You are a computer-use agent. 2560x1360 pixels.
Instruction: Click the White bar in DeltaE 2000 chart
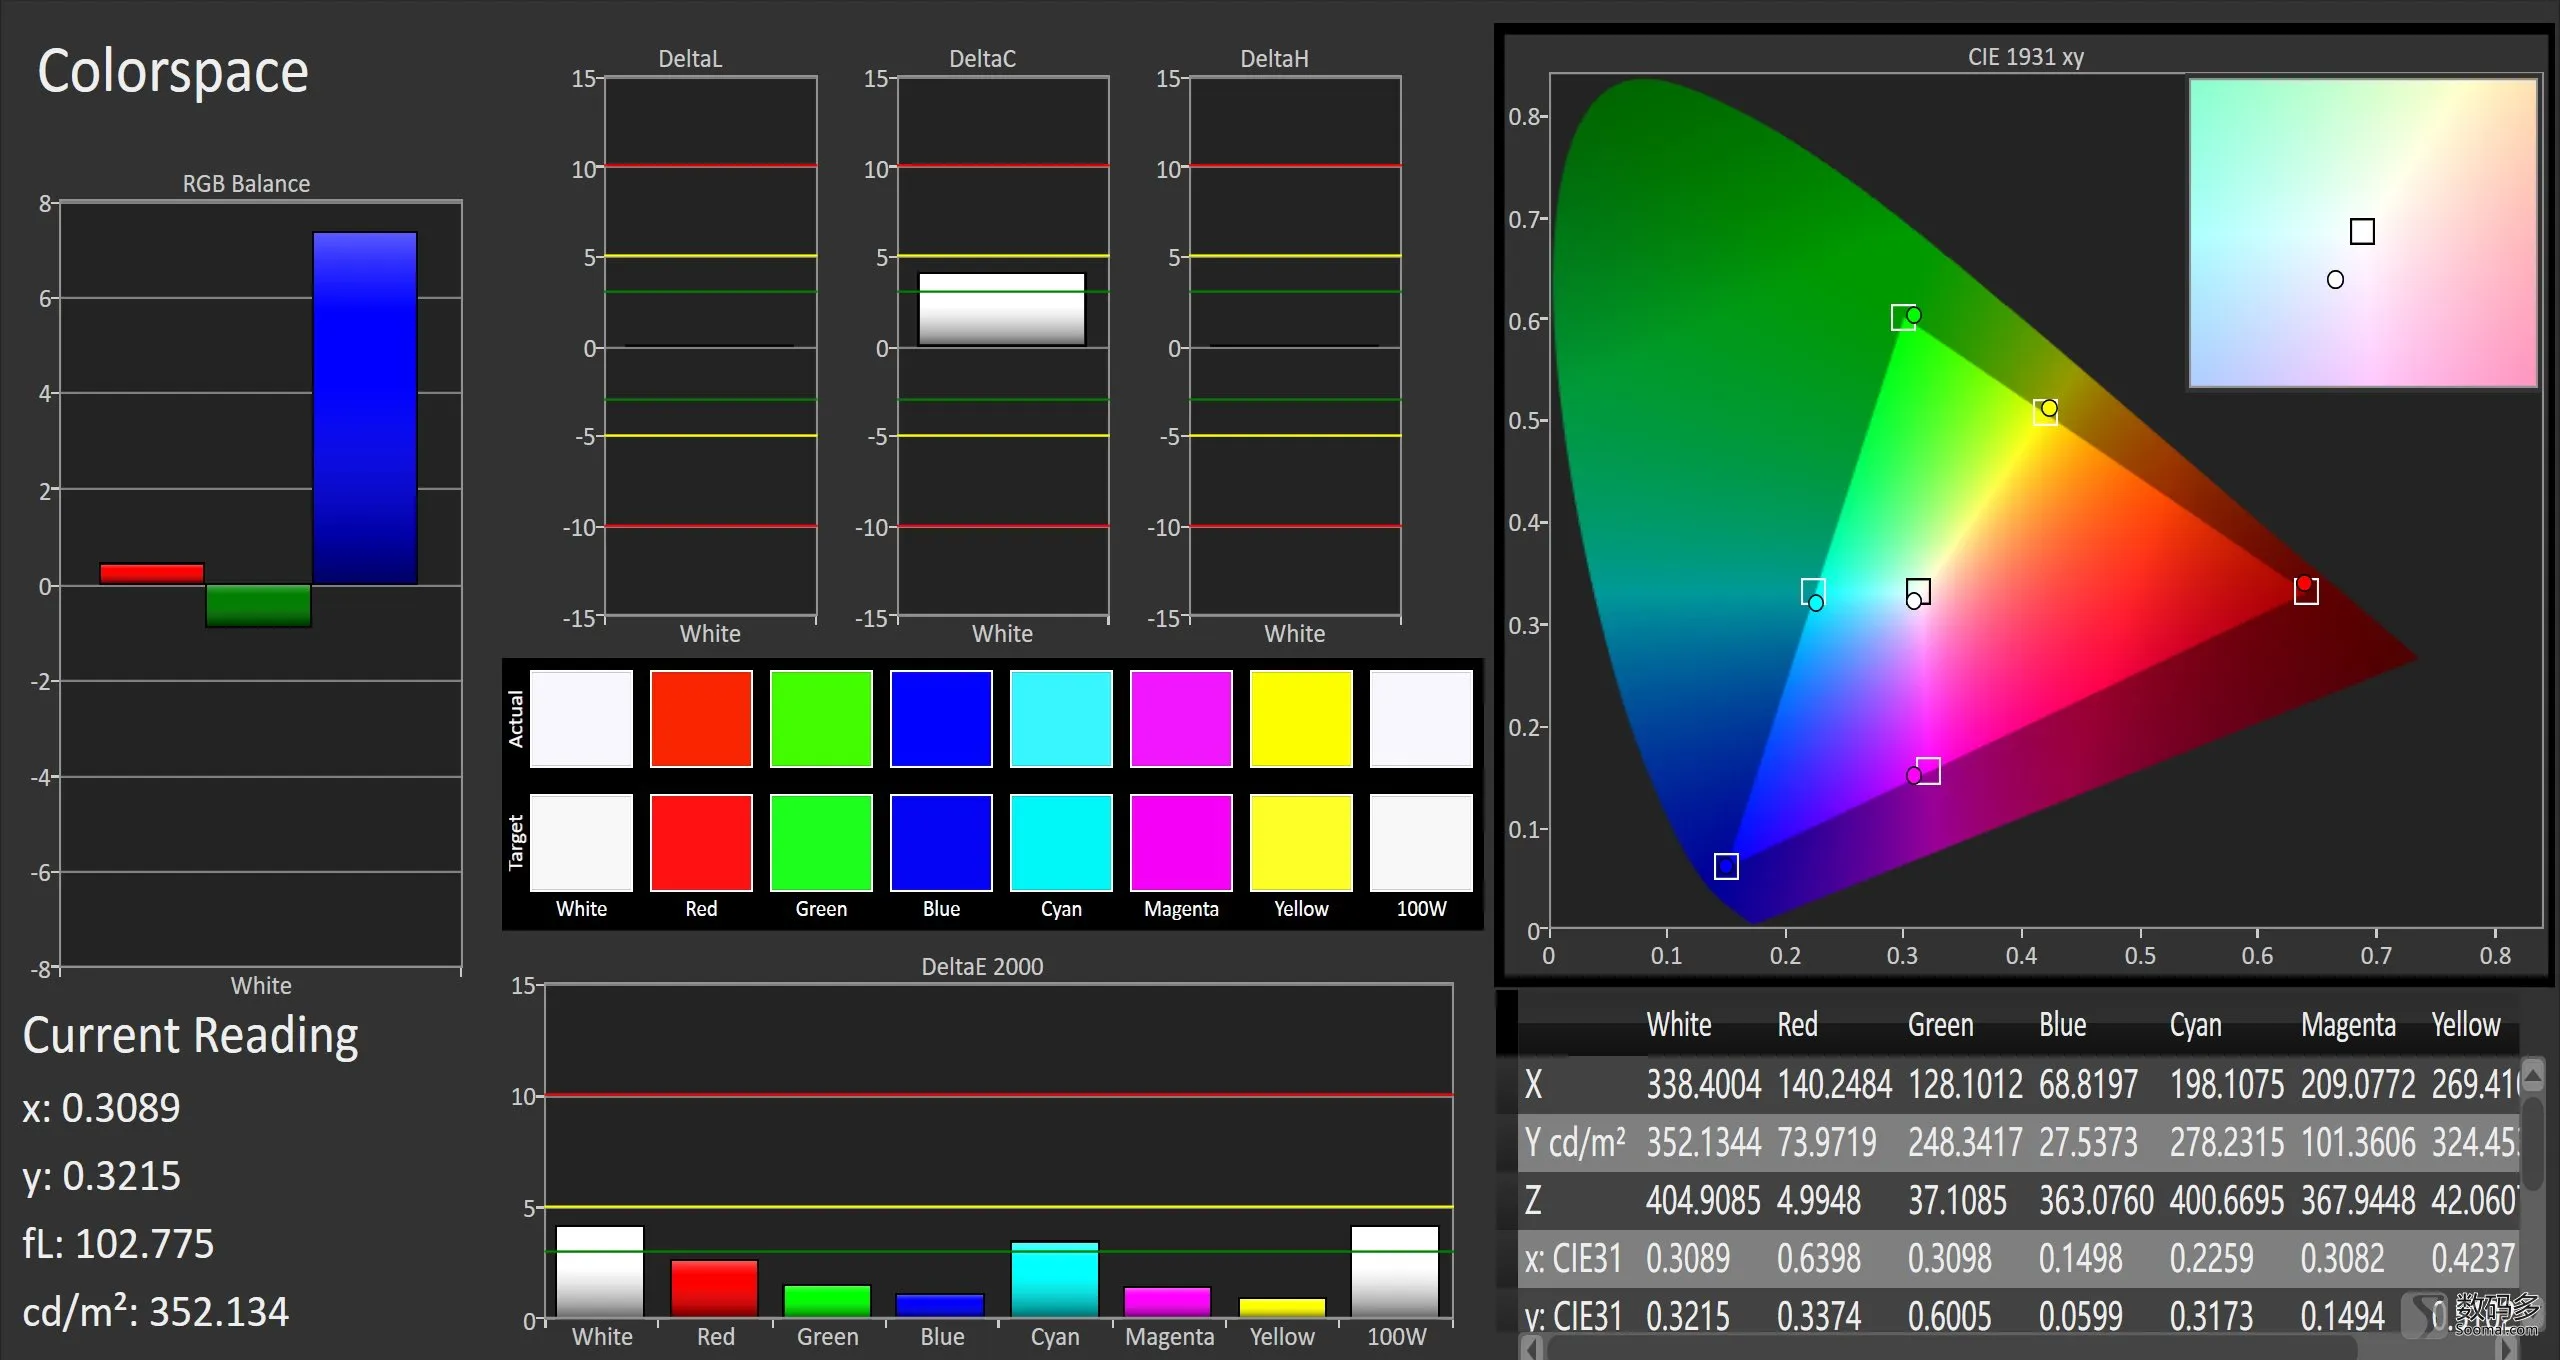coord(600,1272)
